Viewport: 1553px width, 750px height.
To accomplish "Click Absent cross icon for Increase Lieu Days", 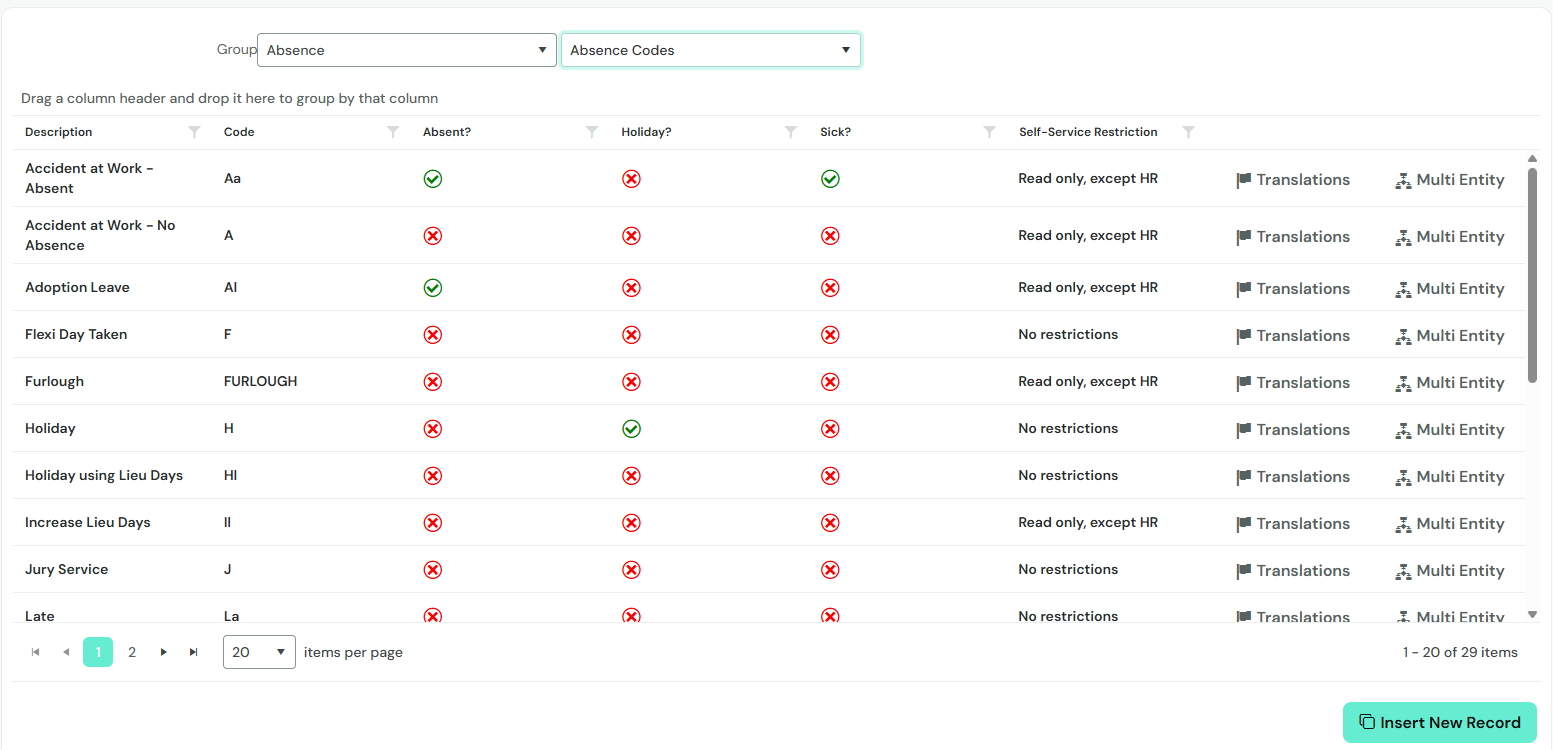I will pyautogui.click(x=433, y=523).
